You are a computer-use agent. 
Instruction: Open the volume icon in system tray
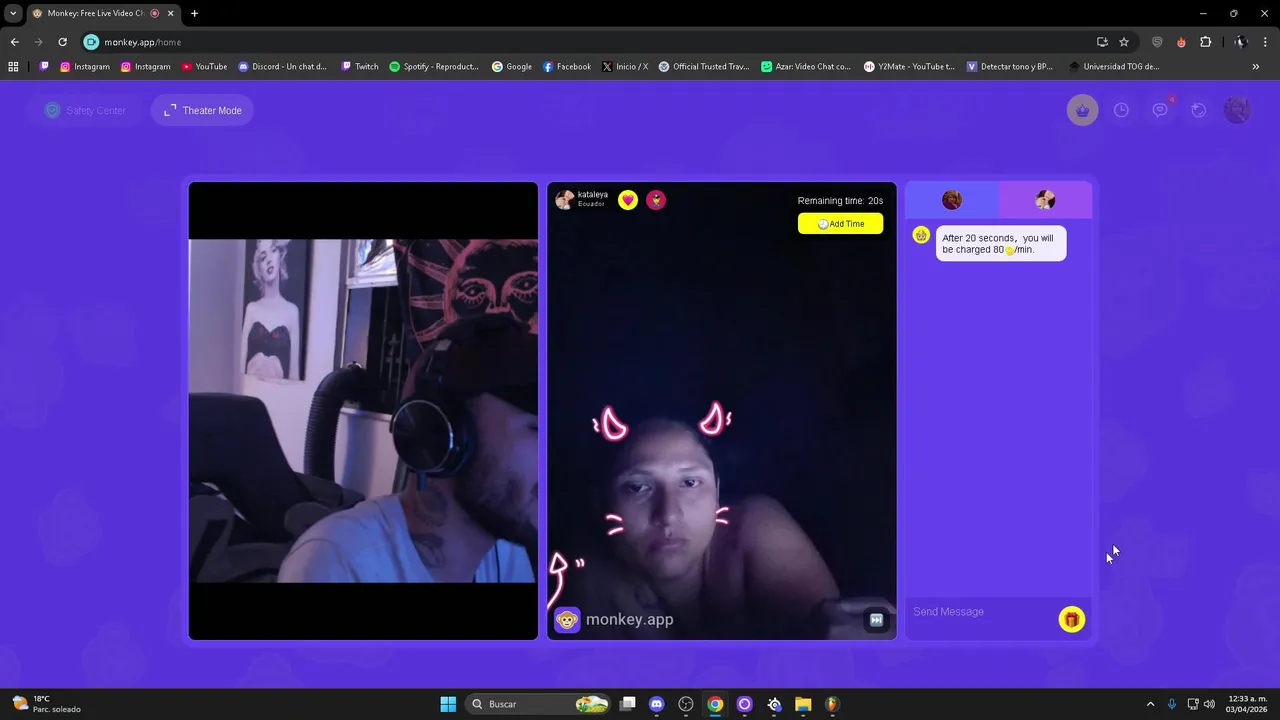point(1210,704)
